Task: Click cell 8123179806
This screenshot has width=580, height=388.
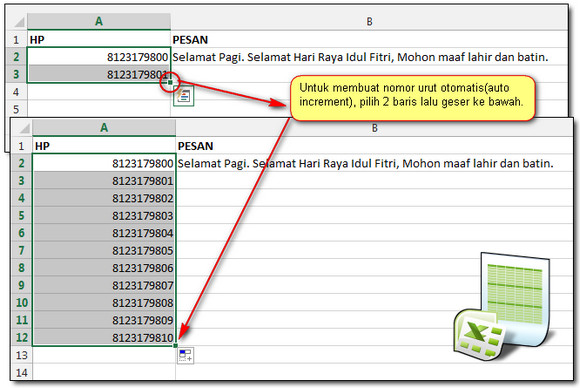Action: (x=104, y=268)
